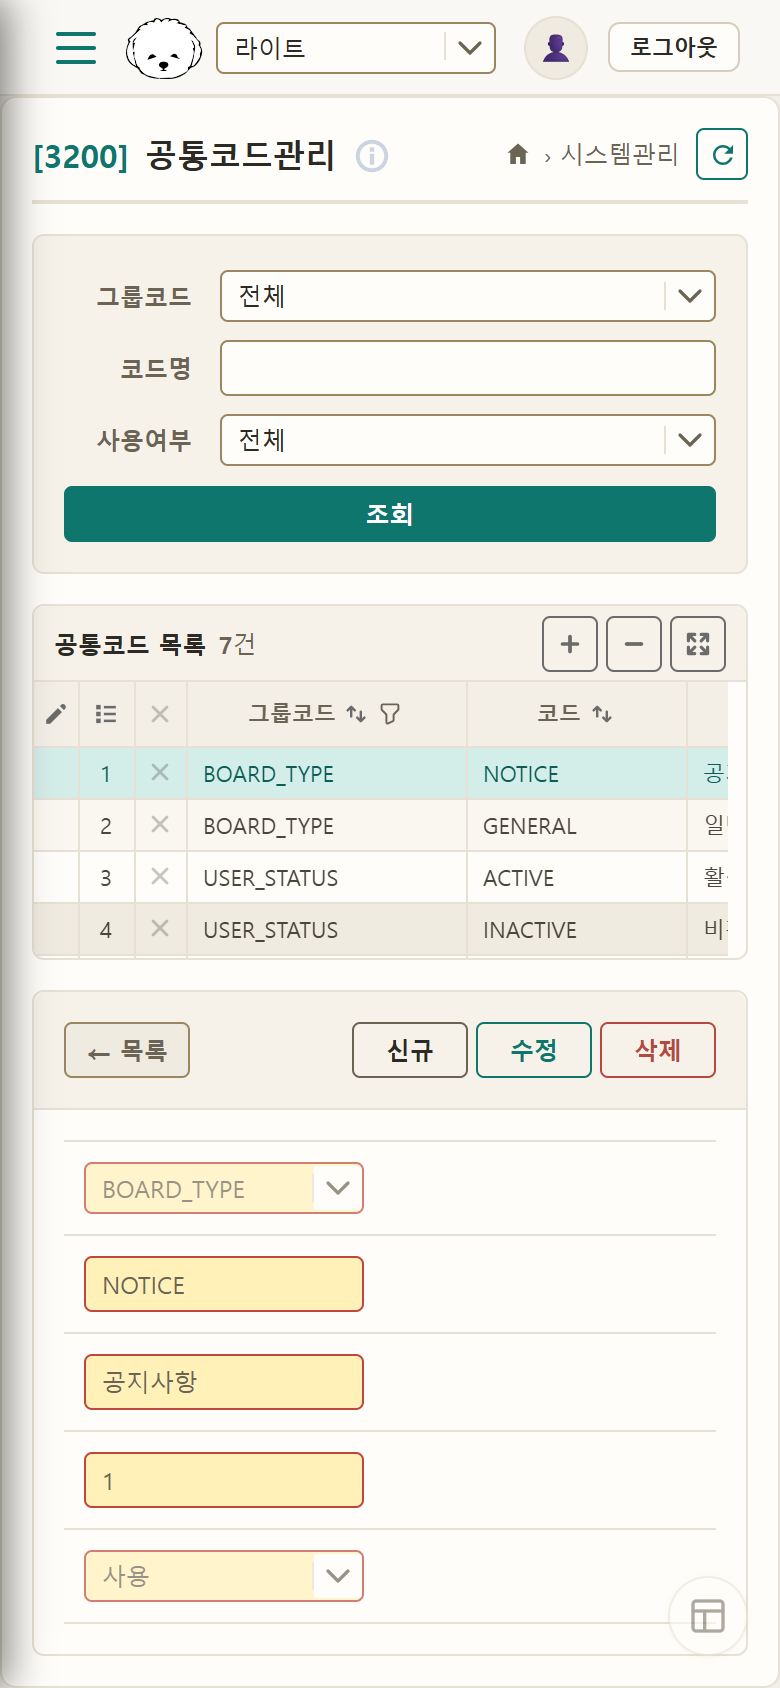Image resolution: width=780 pixels, height=1688 pixels.
Task: Select USER_STATUS cell in row 3
Action: [327, 877]
